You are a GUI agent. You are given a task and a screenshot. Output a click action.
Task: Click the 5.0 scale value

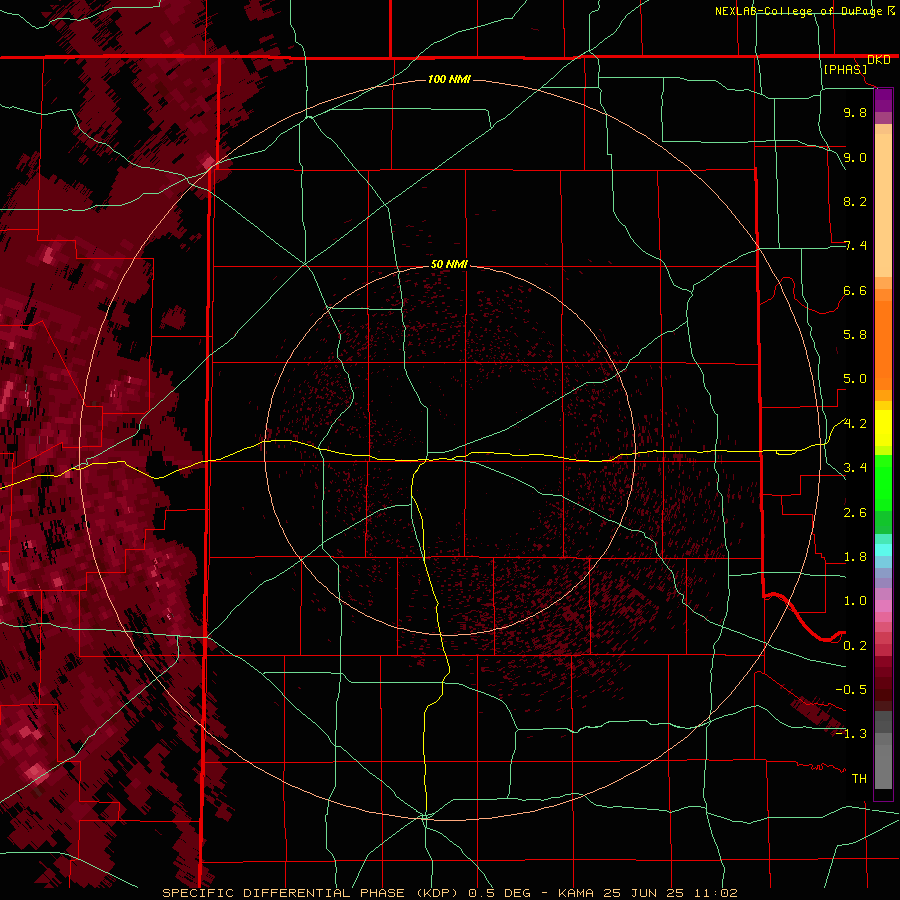[855, 379]
